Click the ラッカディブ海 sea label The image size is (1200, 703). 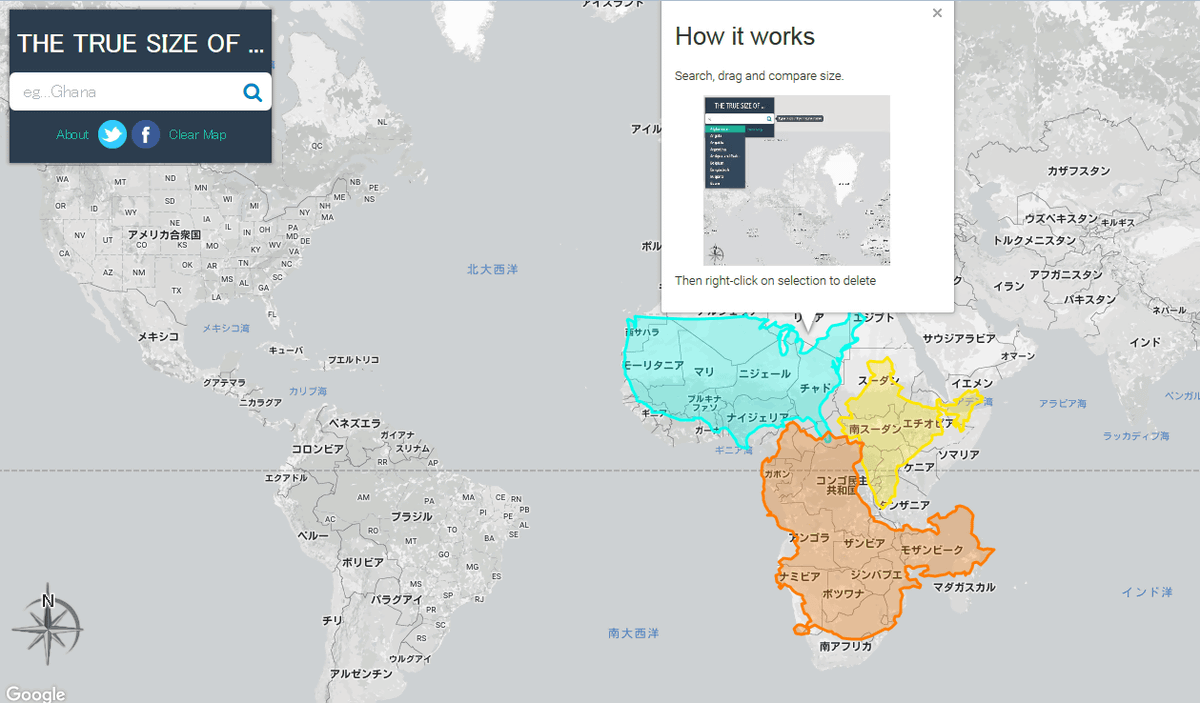coord(1138,435)
